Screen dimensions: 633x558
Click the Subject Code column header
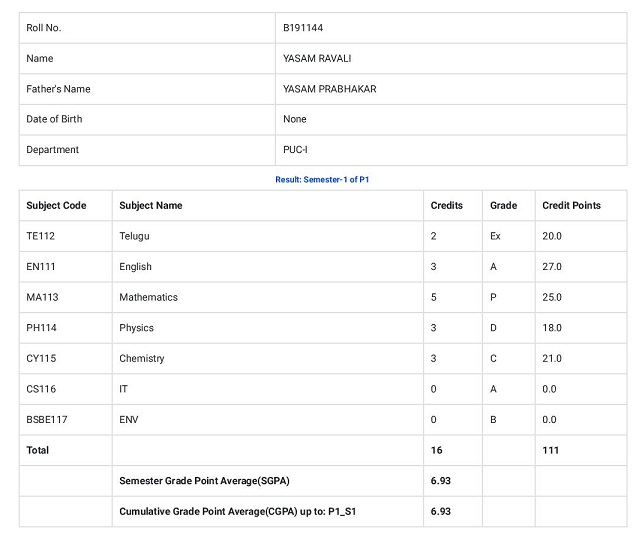point(56,206)
